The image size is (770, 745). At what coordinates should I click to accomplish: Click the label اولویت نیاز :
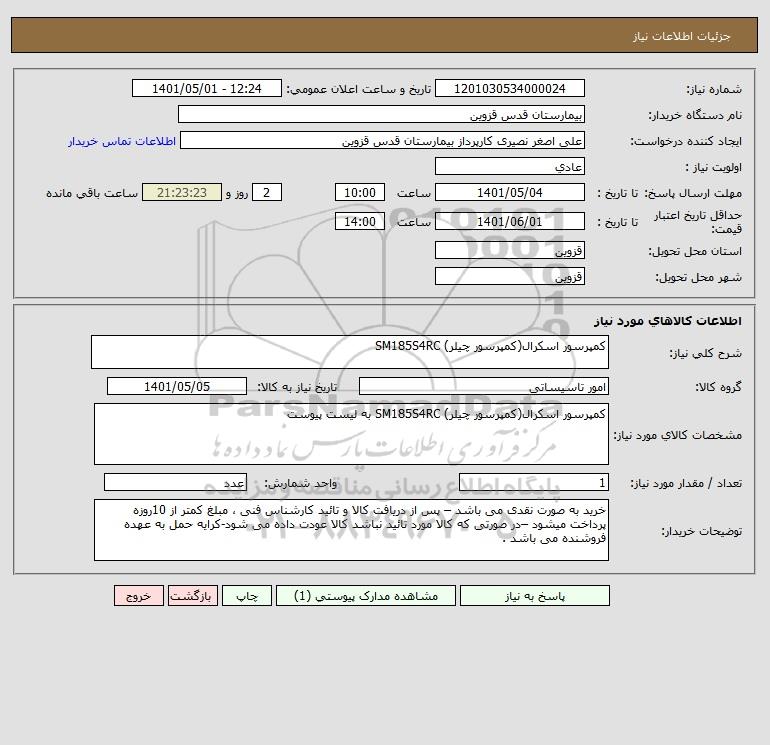714,167
